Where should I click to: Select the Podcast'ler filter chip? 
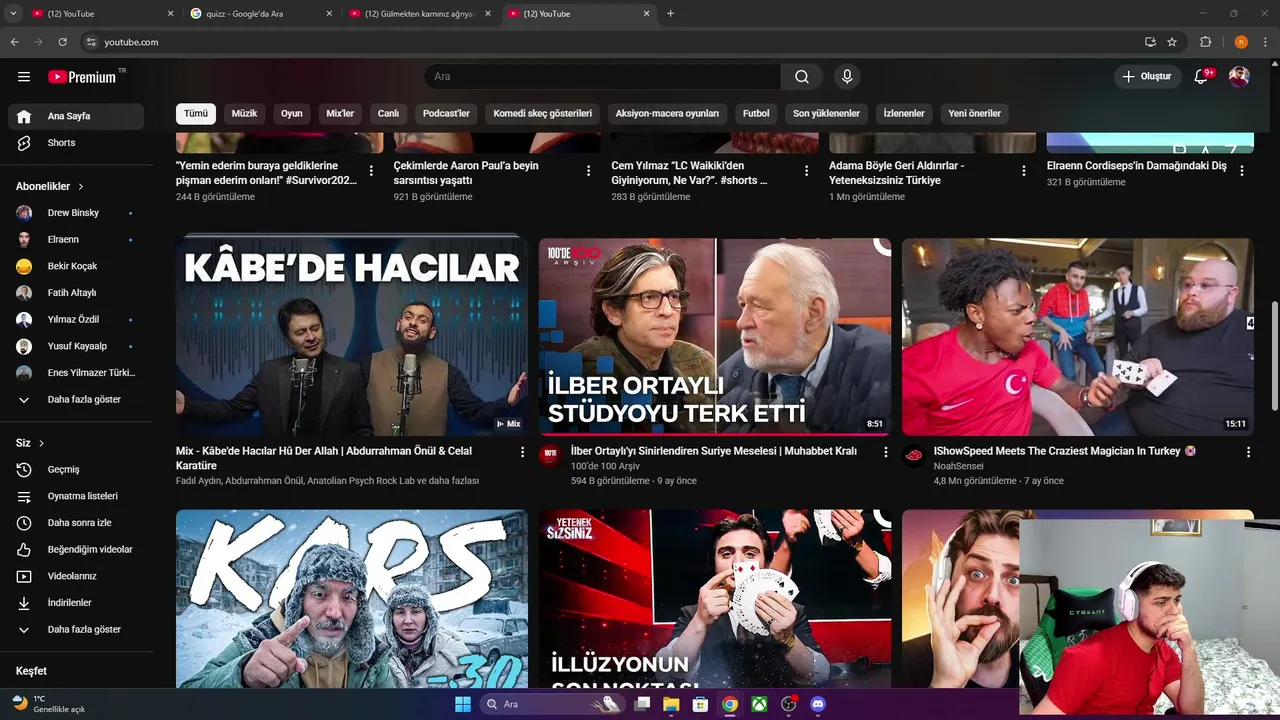[446, 114]
